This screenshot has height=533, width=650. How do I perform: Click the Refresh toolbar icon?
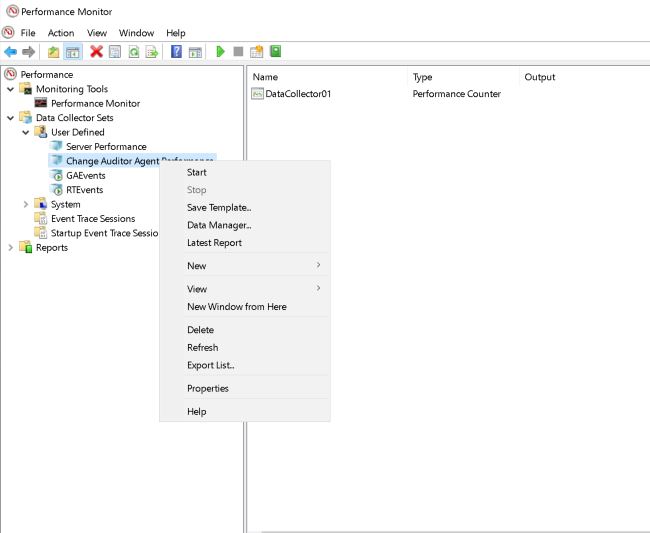tap(133, 52)
